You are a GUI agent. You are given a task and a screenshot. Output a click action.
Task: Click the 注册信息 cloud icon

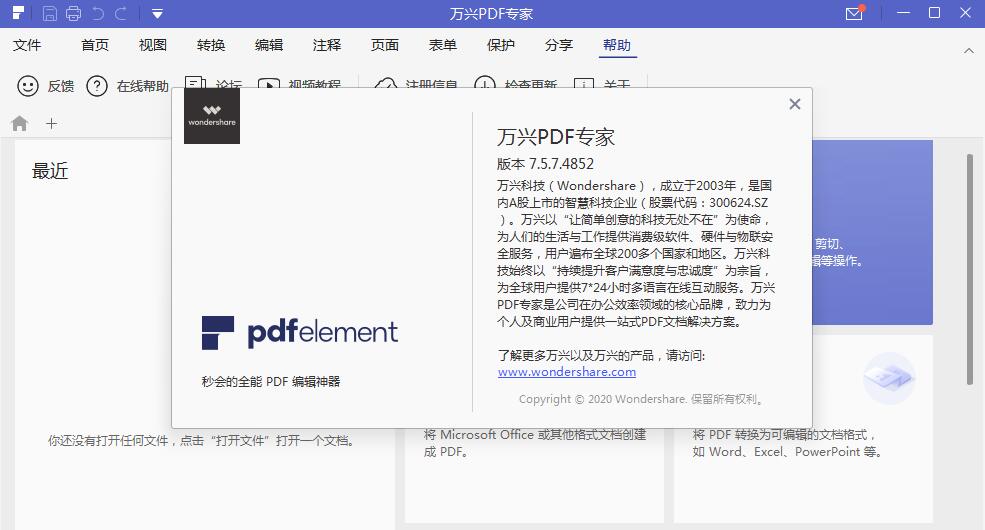386,82
